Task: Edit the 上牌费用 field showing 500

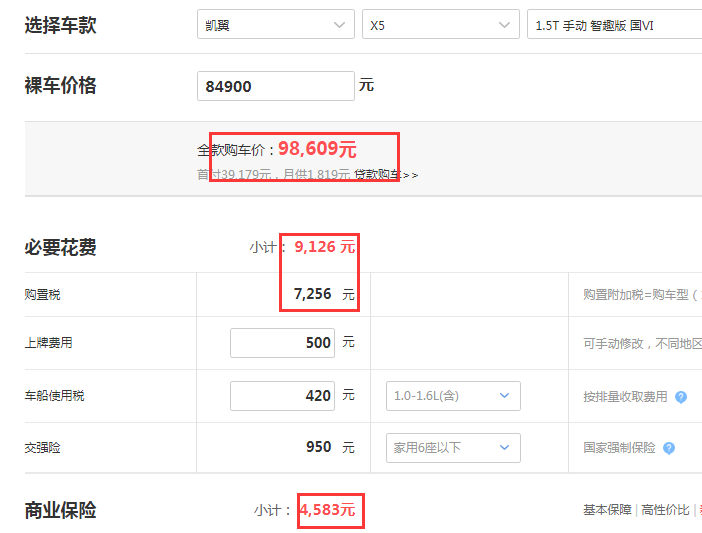Action: click(x=282, y=343)
